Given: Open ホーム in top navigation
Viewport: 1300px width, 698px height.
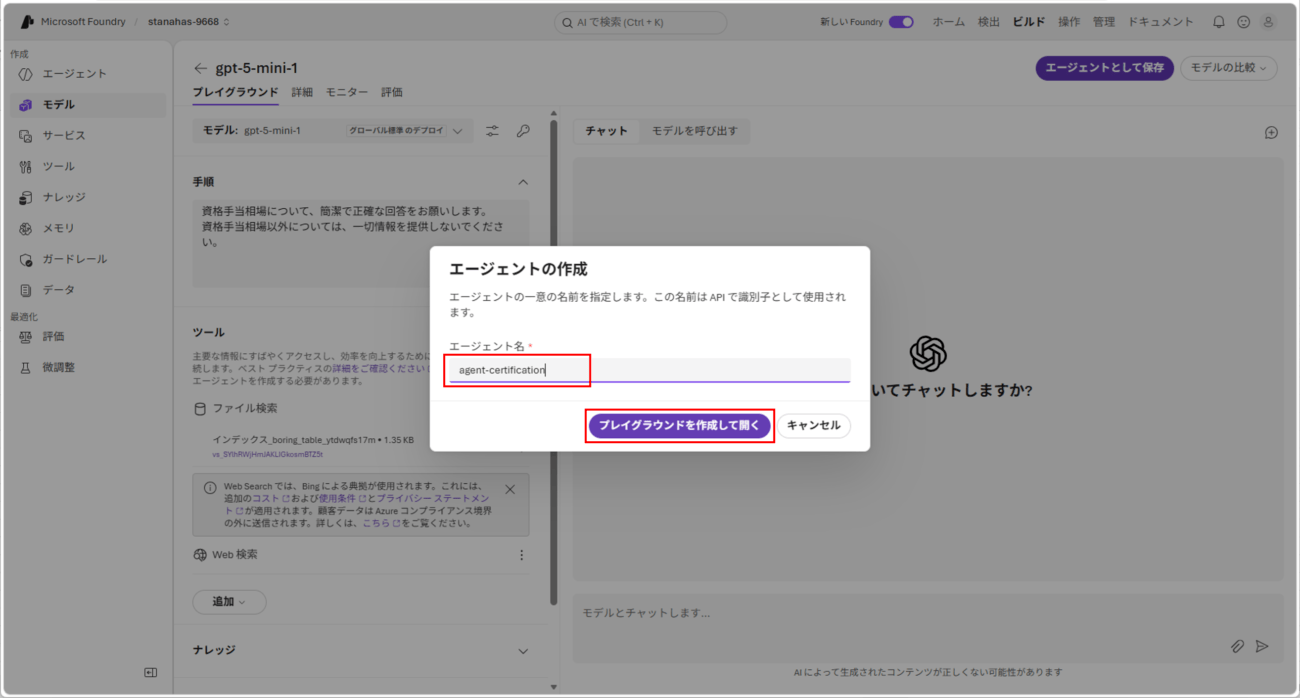Looking at the screenshot, I should pos(949,22).
